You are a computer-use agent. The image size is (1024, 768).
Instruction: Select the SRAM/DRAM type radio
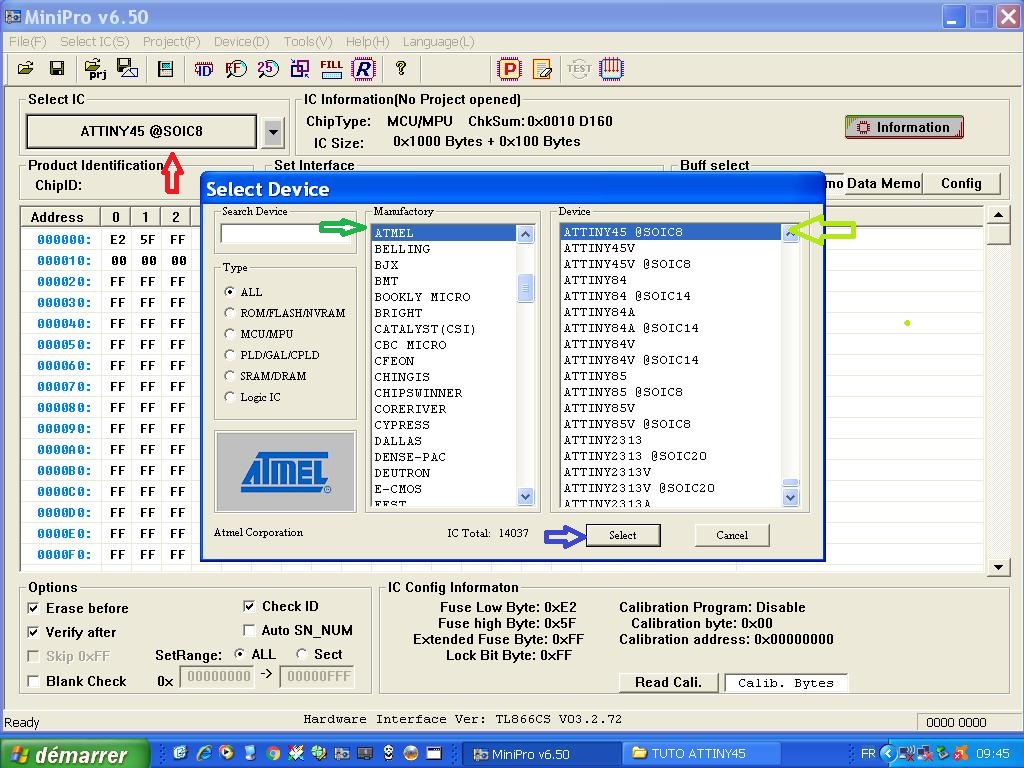(x=229, y=376)
